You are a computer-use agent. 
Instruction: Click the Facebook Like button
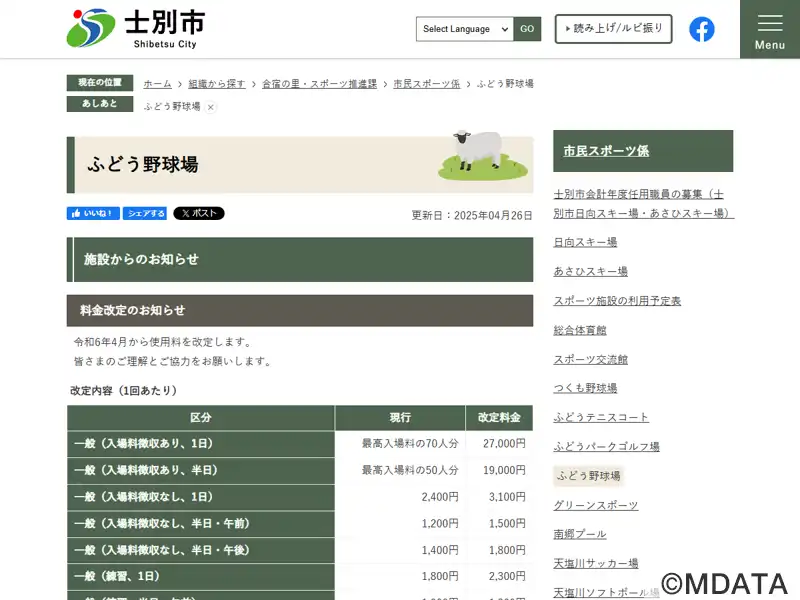point(93,213)
